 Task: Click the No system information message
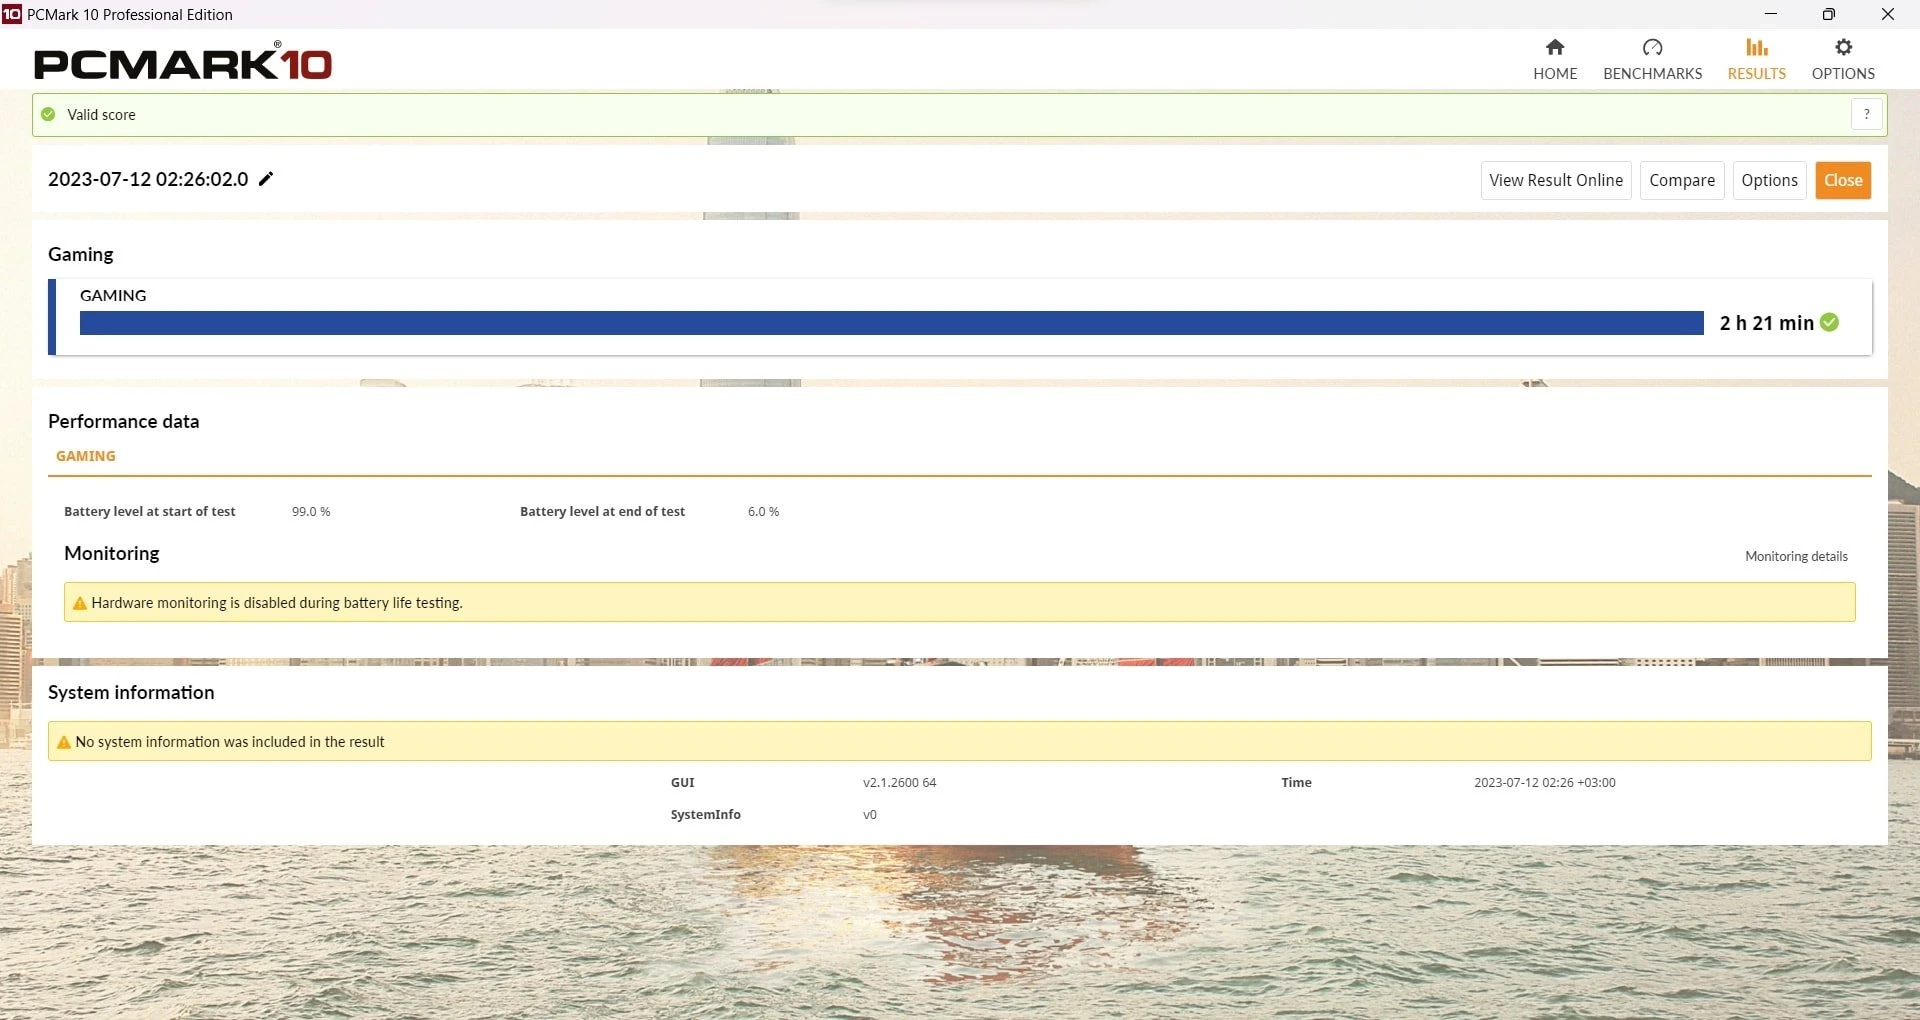[230, 742]
